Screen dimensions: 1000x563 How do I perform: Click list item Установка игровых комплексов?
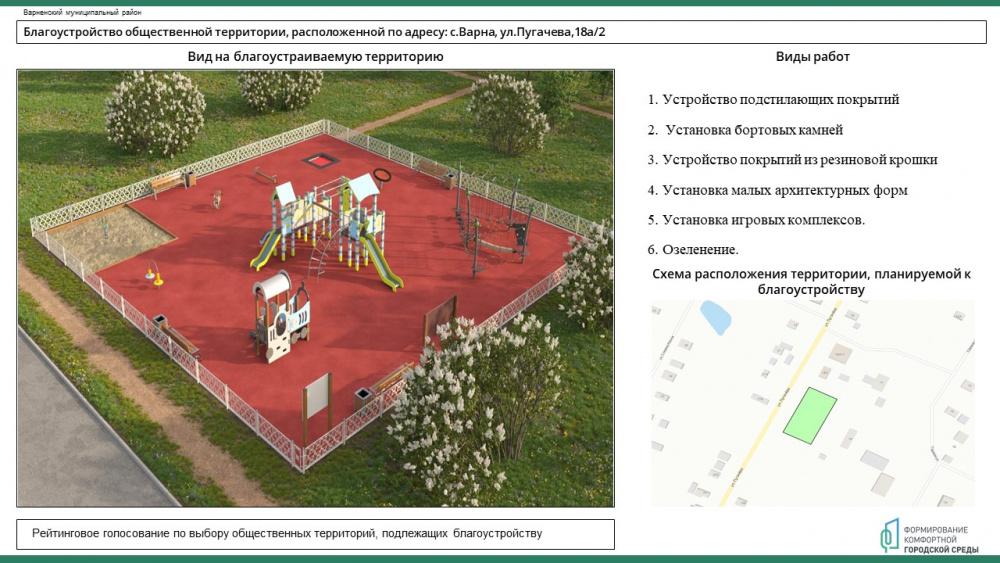(x=756, y=220)
